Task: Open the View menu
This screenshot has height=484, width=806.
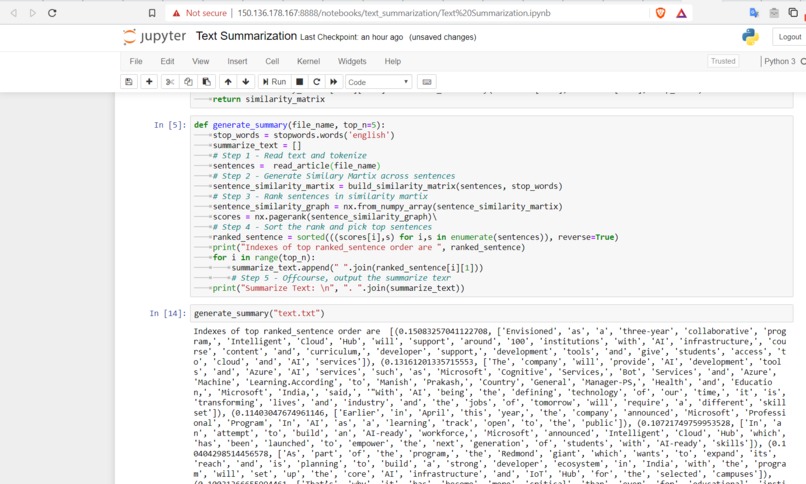Action: pyautogui.click(x=200, y=61)
